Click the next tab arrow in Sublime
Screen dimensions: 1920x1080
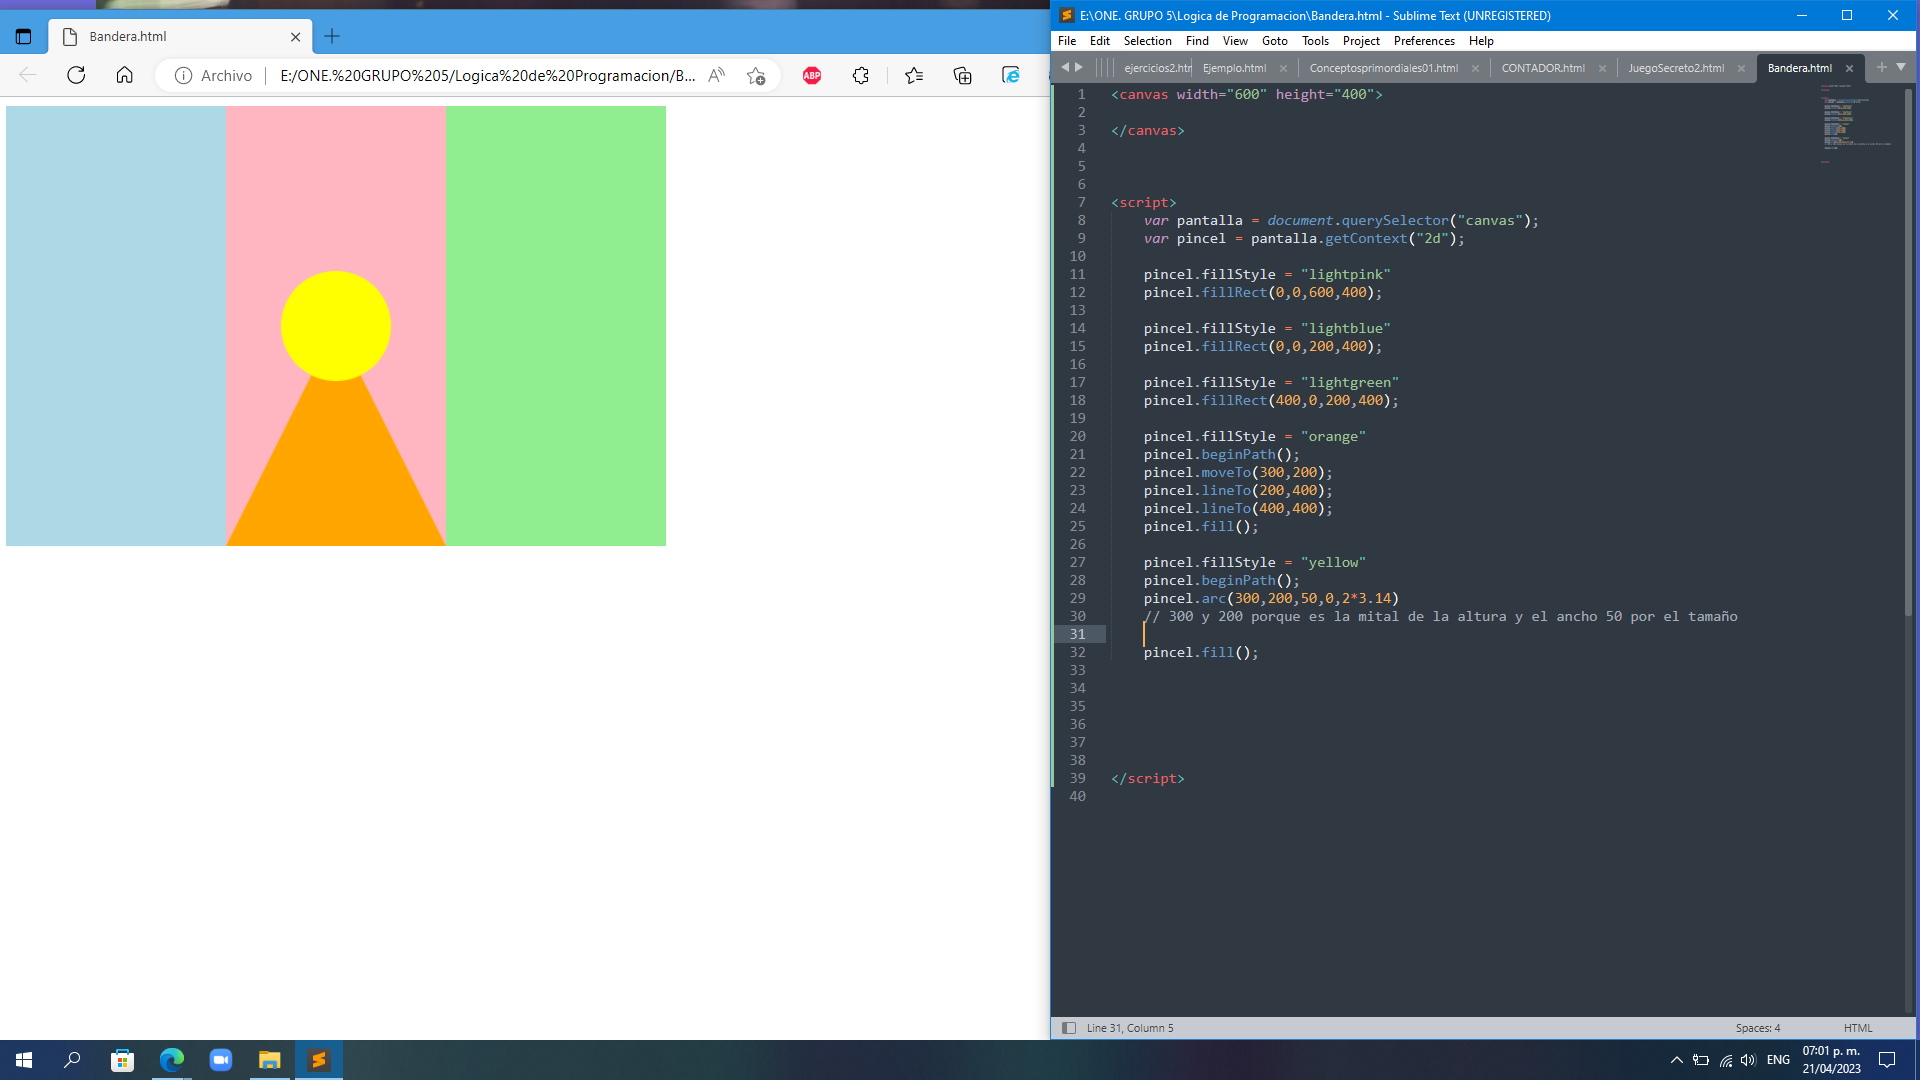click(1079, 67)
